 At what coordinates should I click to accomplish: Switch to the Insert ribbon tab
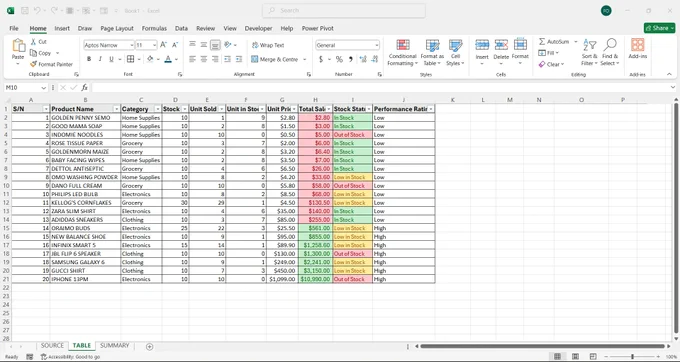62,28
